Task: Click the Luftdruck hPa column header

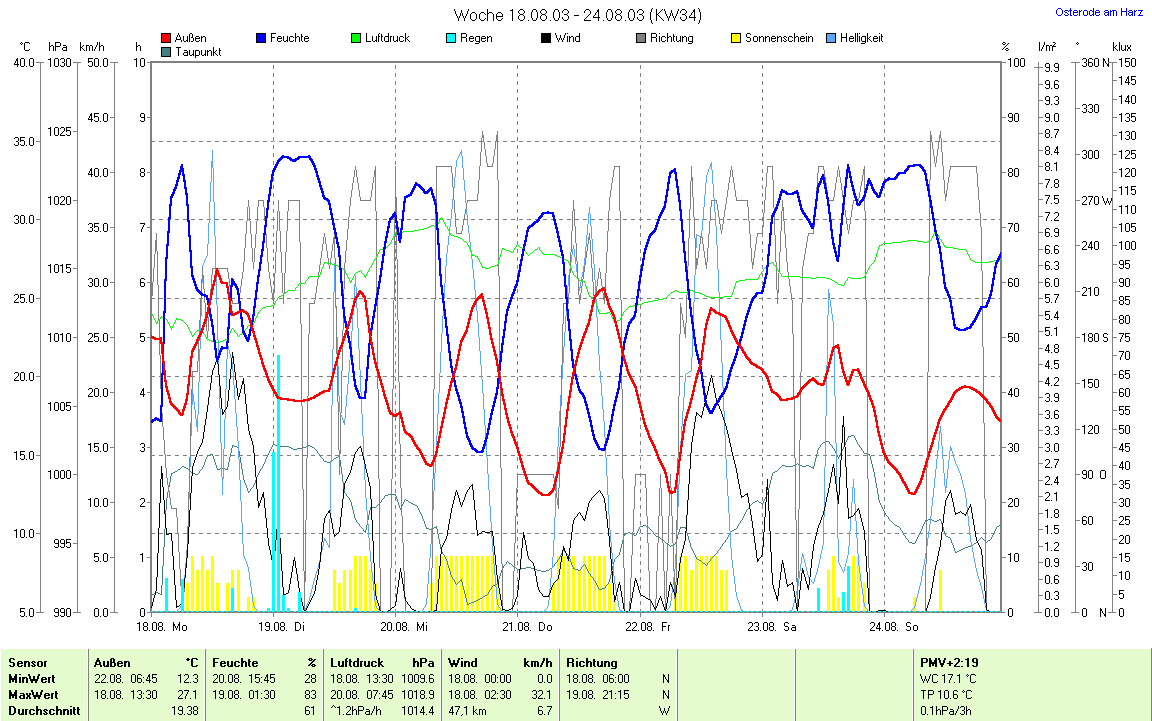Action: [x=385, y=663]
